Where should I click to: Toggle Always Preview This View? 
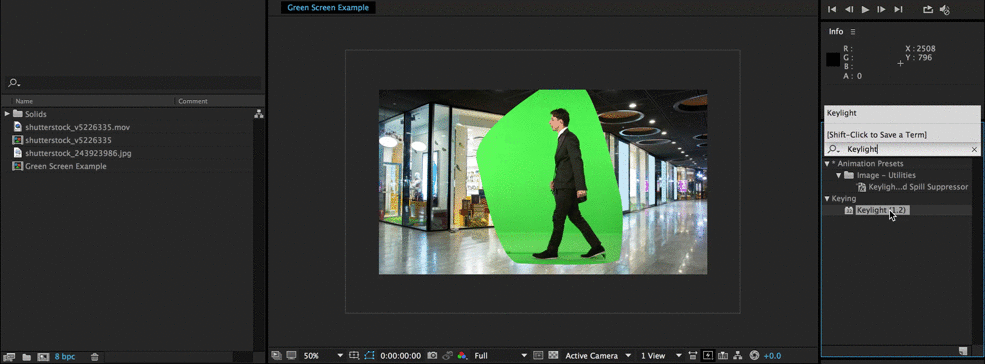click(x=276, y=355)
